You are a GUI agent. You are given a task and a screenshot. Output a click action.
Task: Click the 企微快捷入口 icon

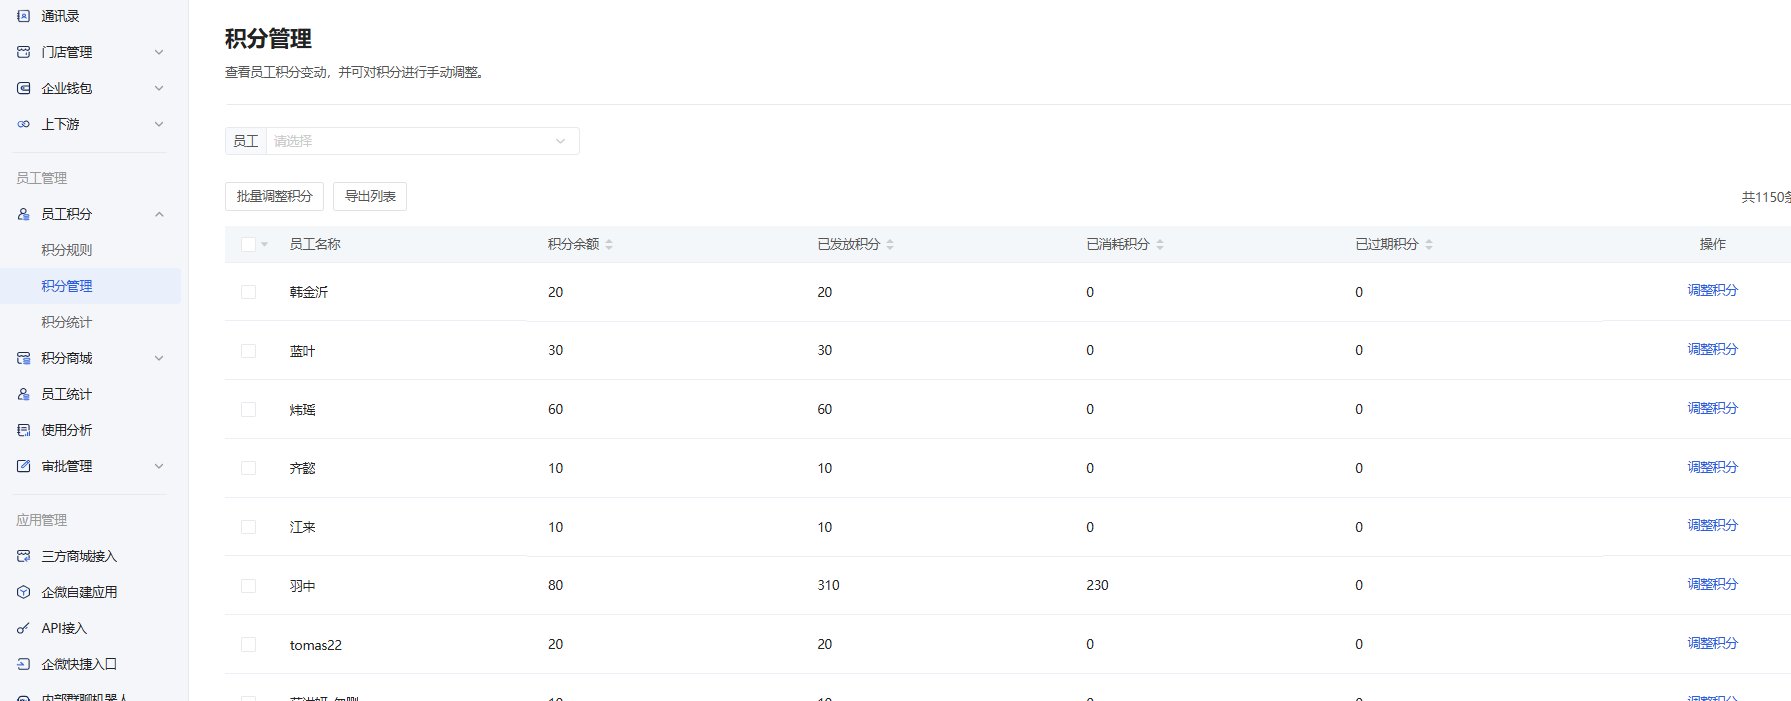click(x=24, y=664)
